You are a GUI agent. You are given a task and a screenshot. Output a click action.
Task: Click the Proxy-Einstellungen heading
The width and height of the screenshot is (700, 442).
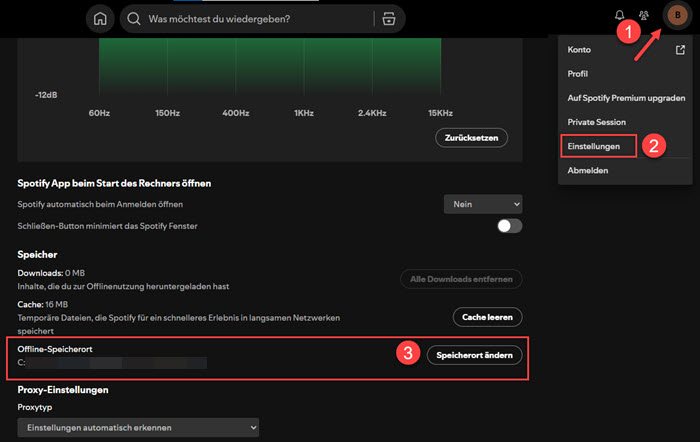(x=63, y=390)
